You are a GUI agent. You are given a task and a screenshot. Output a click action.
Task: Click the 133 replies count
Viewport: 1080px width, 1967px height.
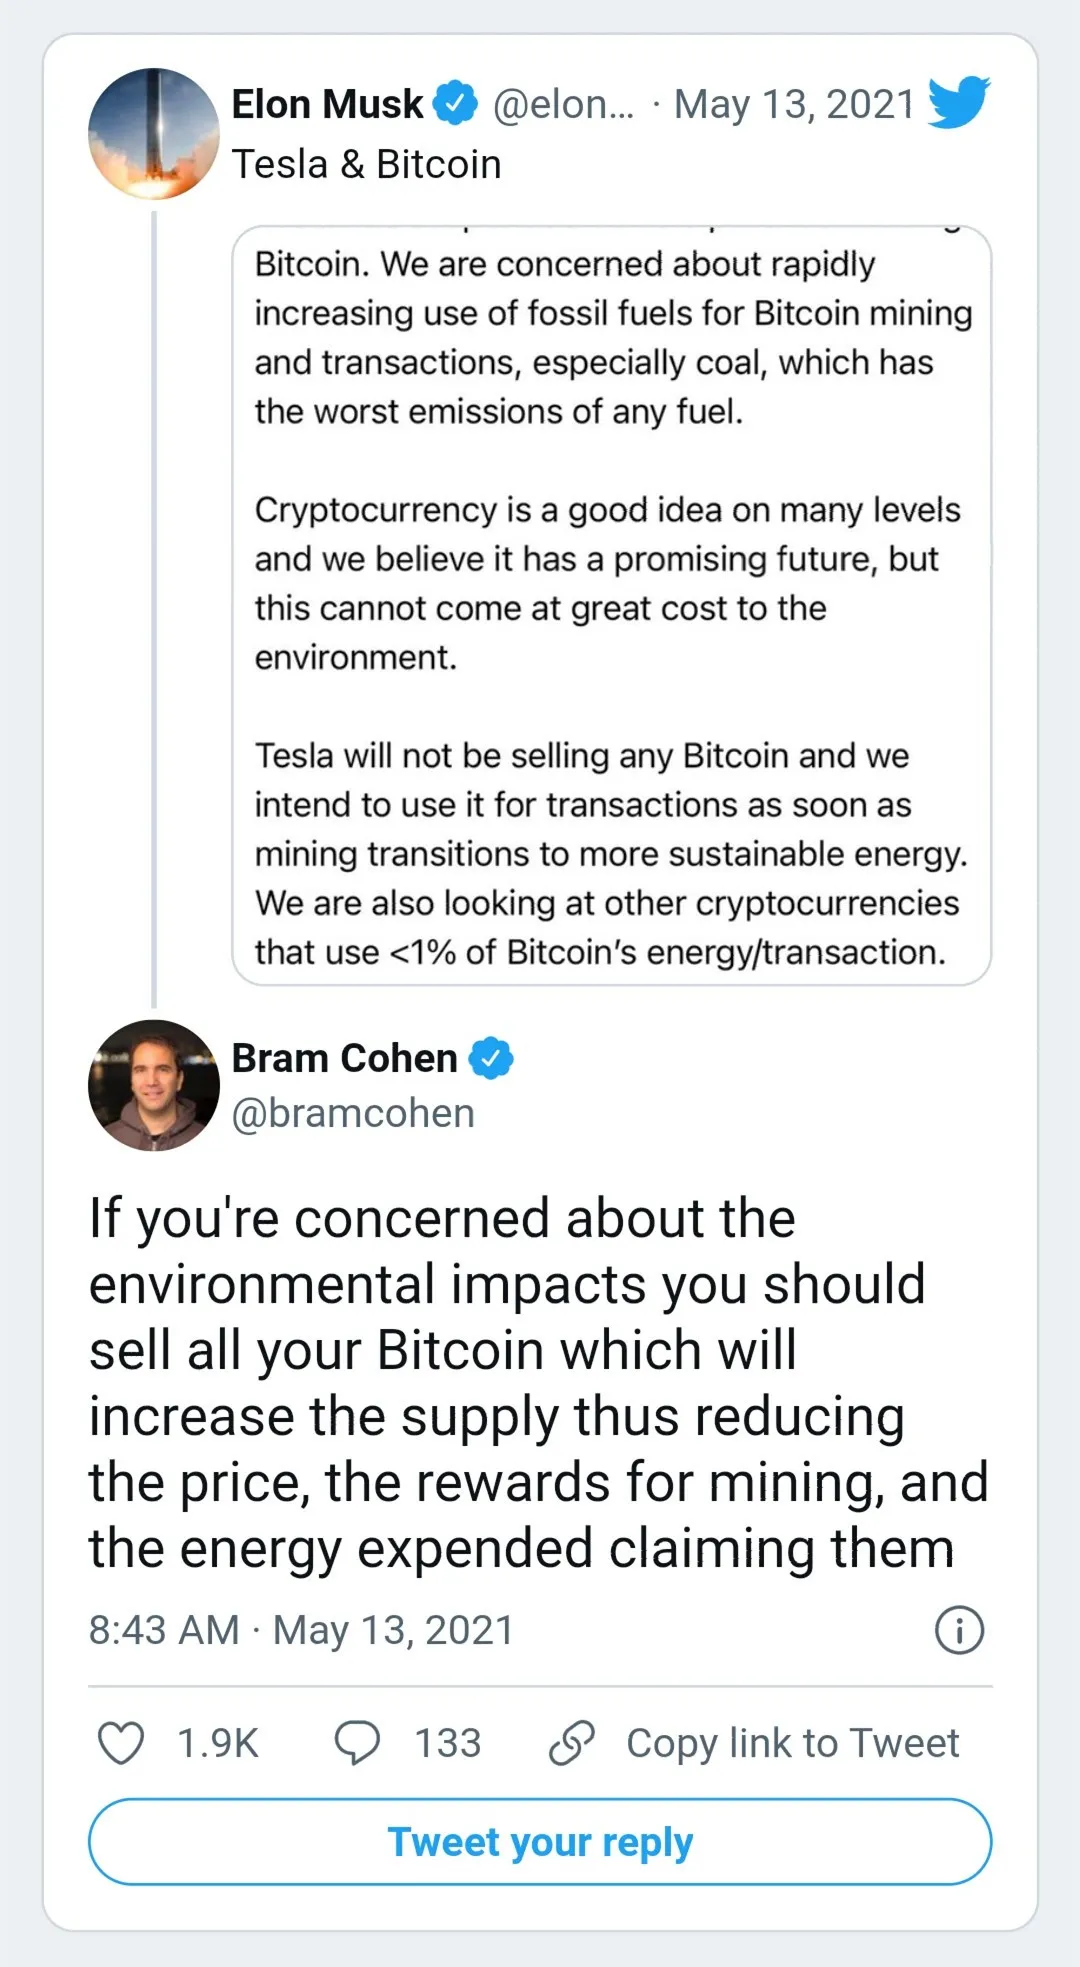[x=448, y=1743]
